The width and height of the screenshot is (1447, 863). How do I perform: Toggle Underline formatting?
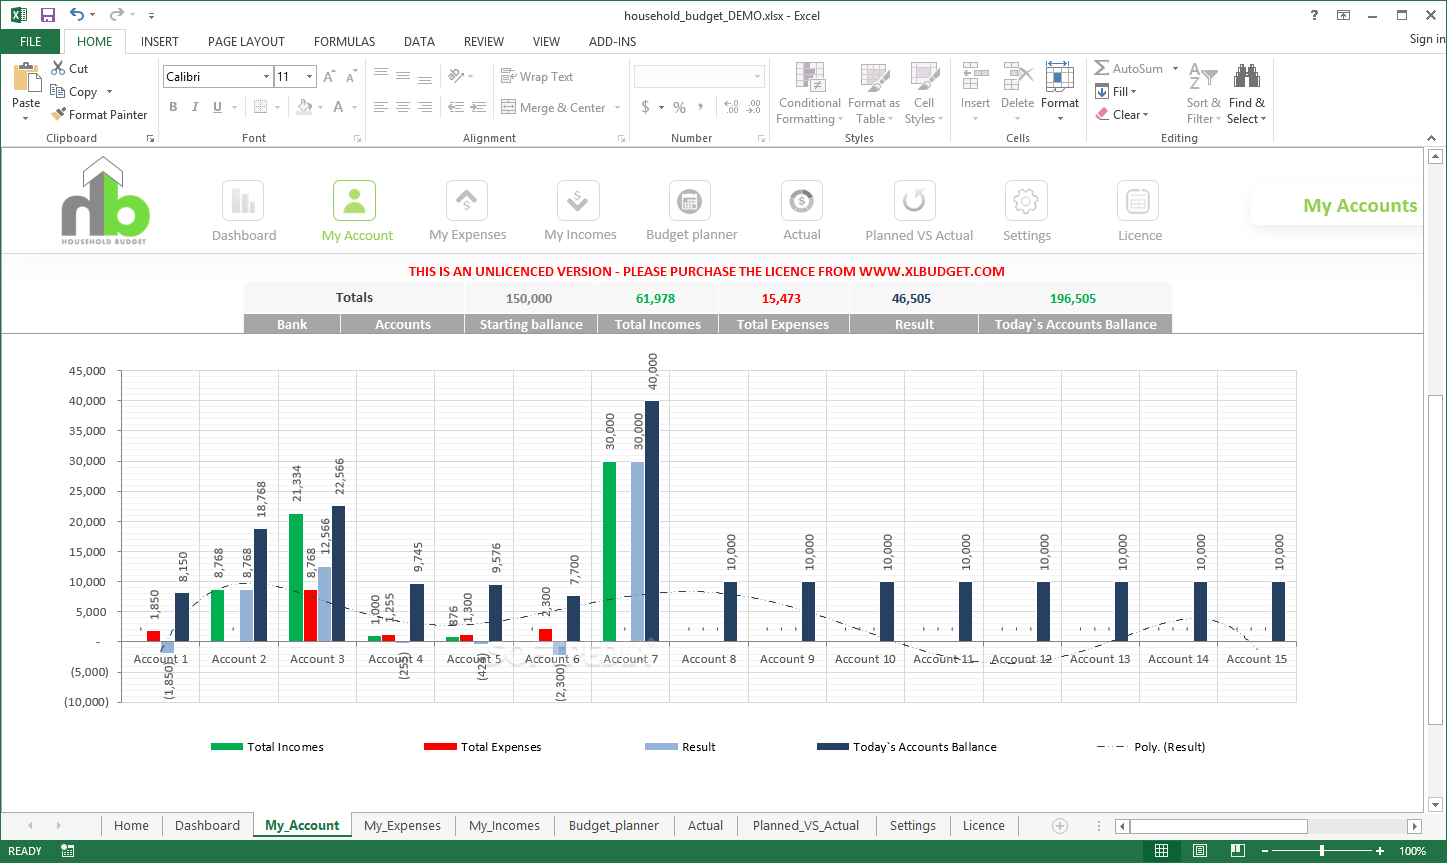pyautogui.click(x=217, y=107)
